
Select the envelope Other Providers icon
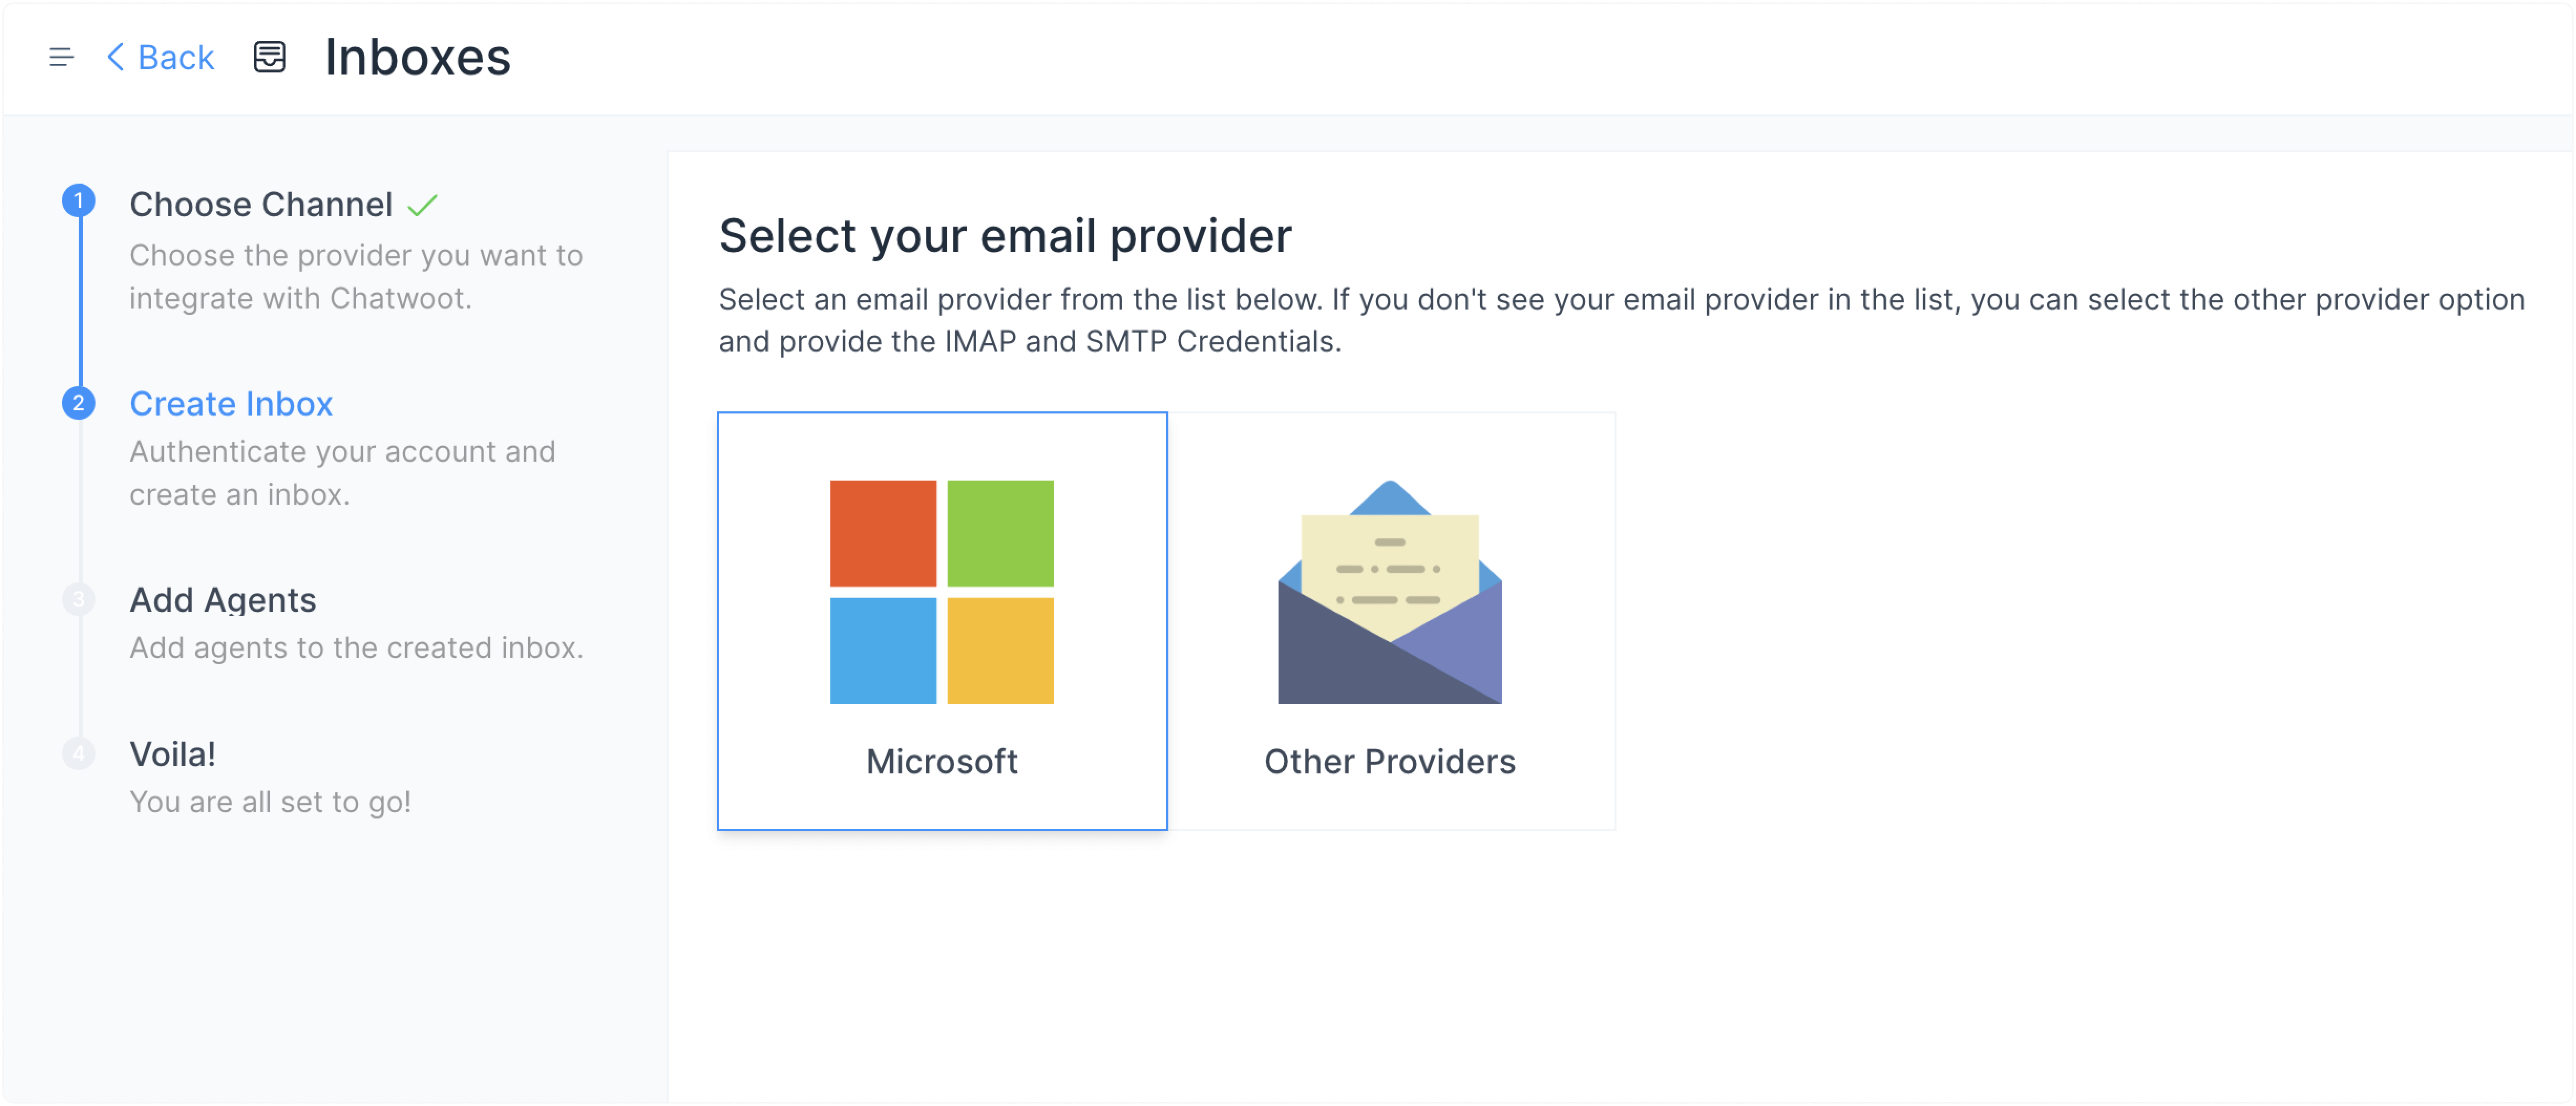1389,592
